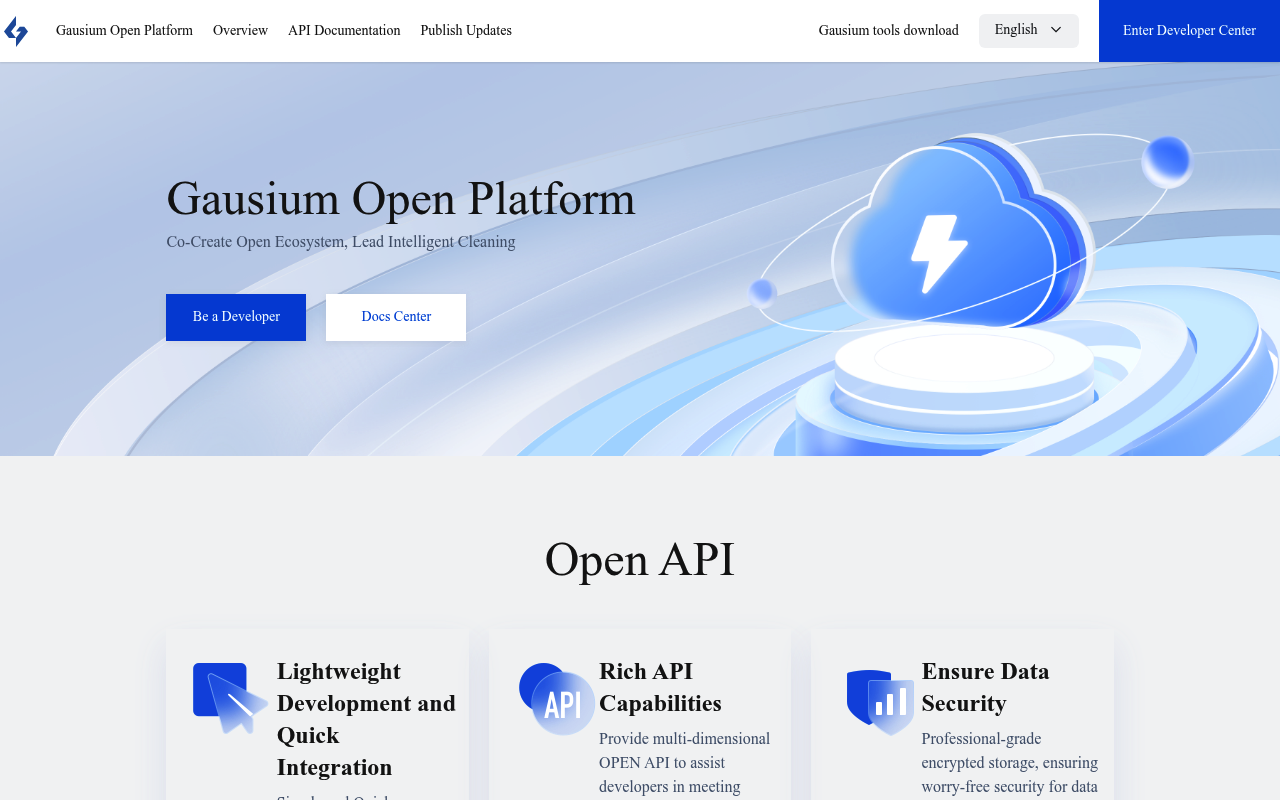
Task: Select the 'Ensure Data Security' heading
Action: coord(986,687)
